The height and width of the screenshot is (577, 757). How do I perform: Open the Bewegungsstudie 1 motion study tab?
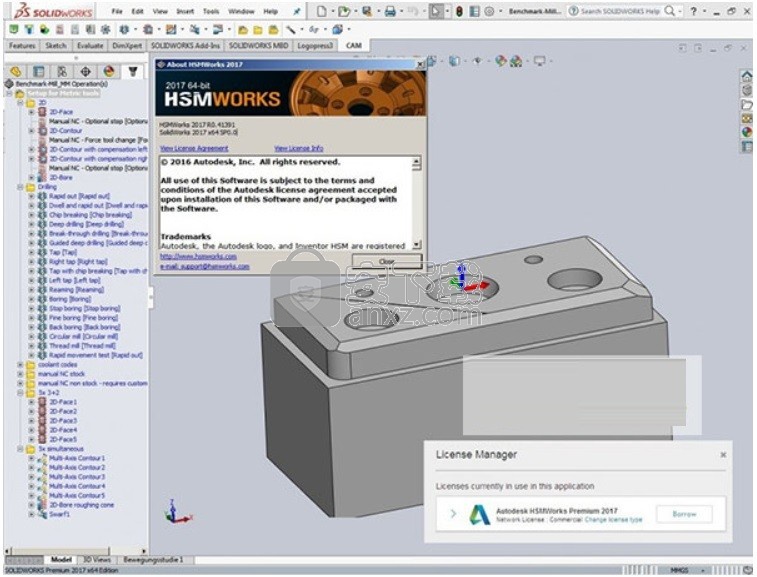(154, 560)
